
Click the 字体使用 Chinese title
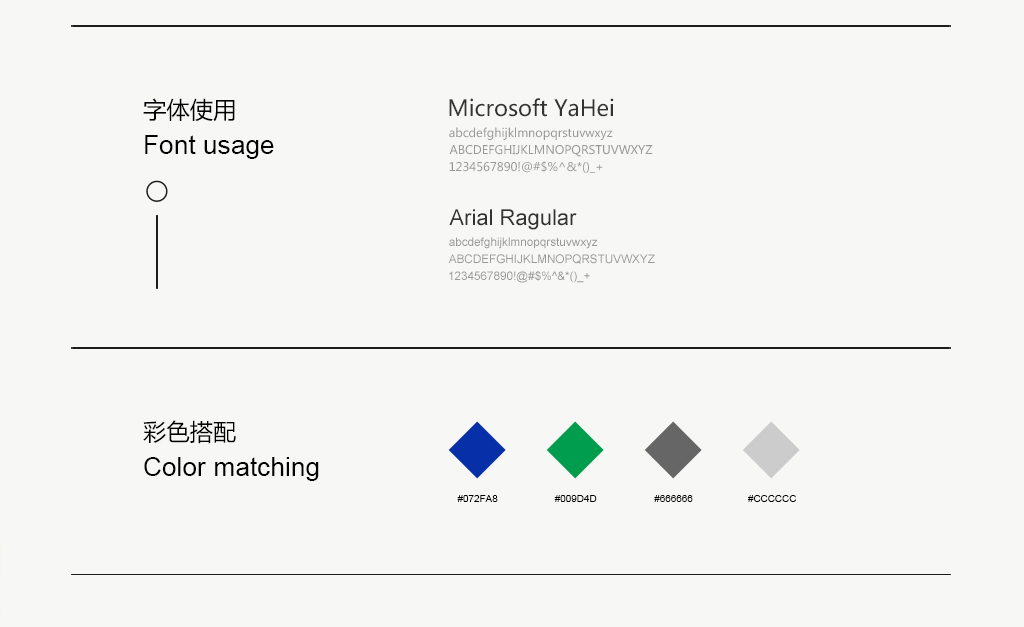tap(189, 110)
